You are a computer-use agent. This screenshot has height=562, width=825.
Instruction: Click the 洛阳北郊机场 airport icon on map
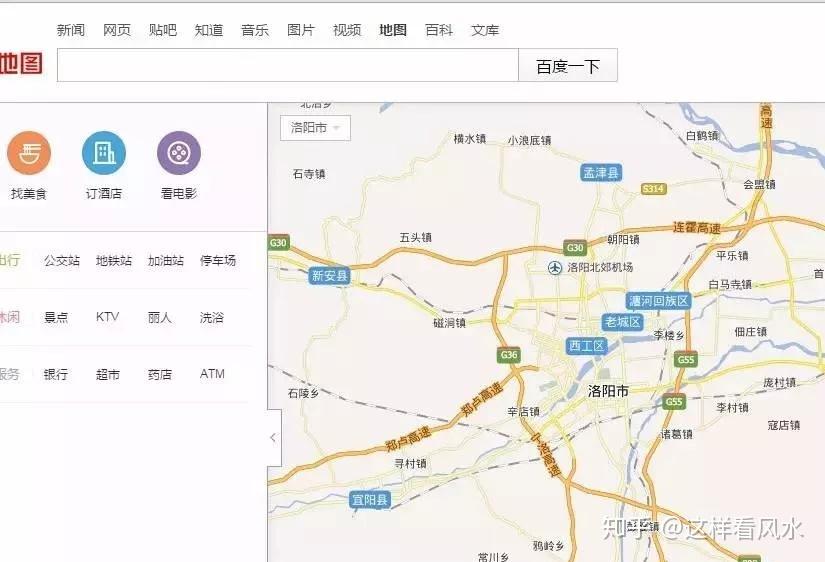555,268
